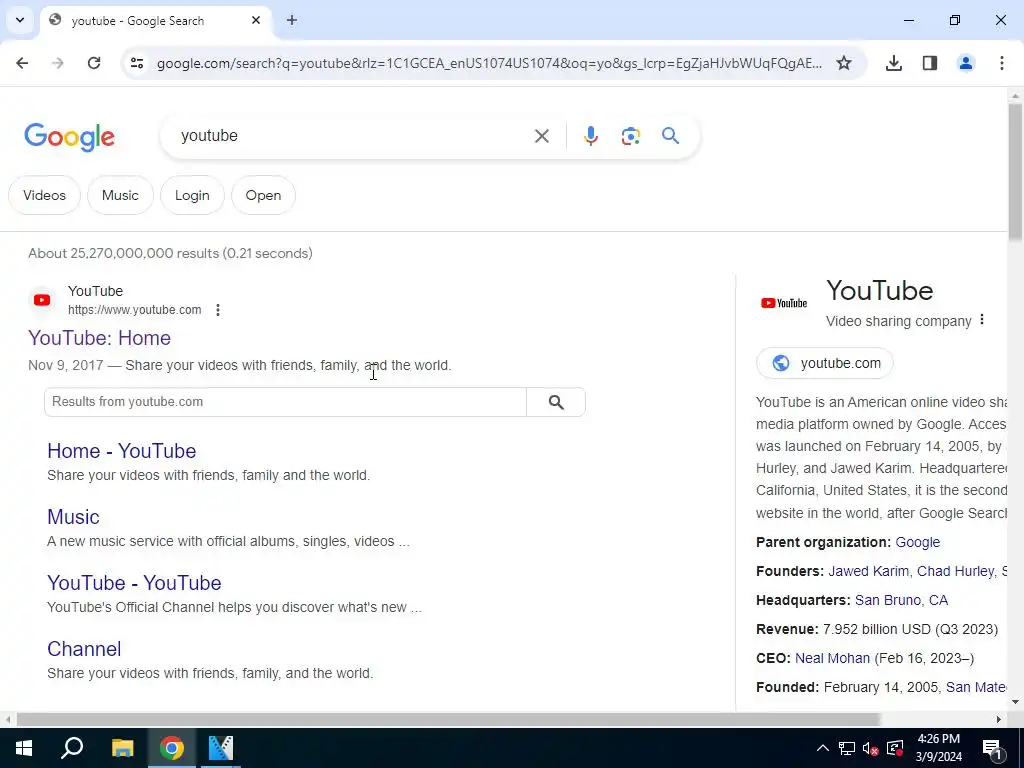Click the forward navigation arrow
Viewport: 1024px width, 768px height.
coord(58,63)
